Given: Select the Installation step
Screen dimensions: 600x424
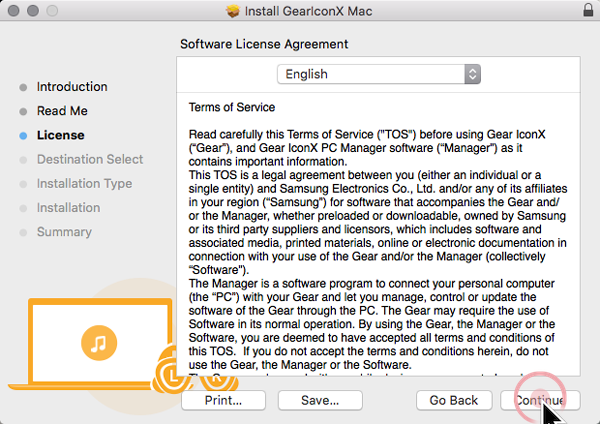Looking at the screenshot, I should [x=68, y=208].
